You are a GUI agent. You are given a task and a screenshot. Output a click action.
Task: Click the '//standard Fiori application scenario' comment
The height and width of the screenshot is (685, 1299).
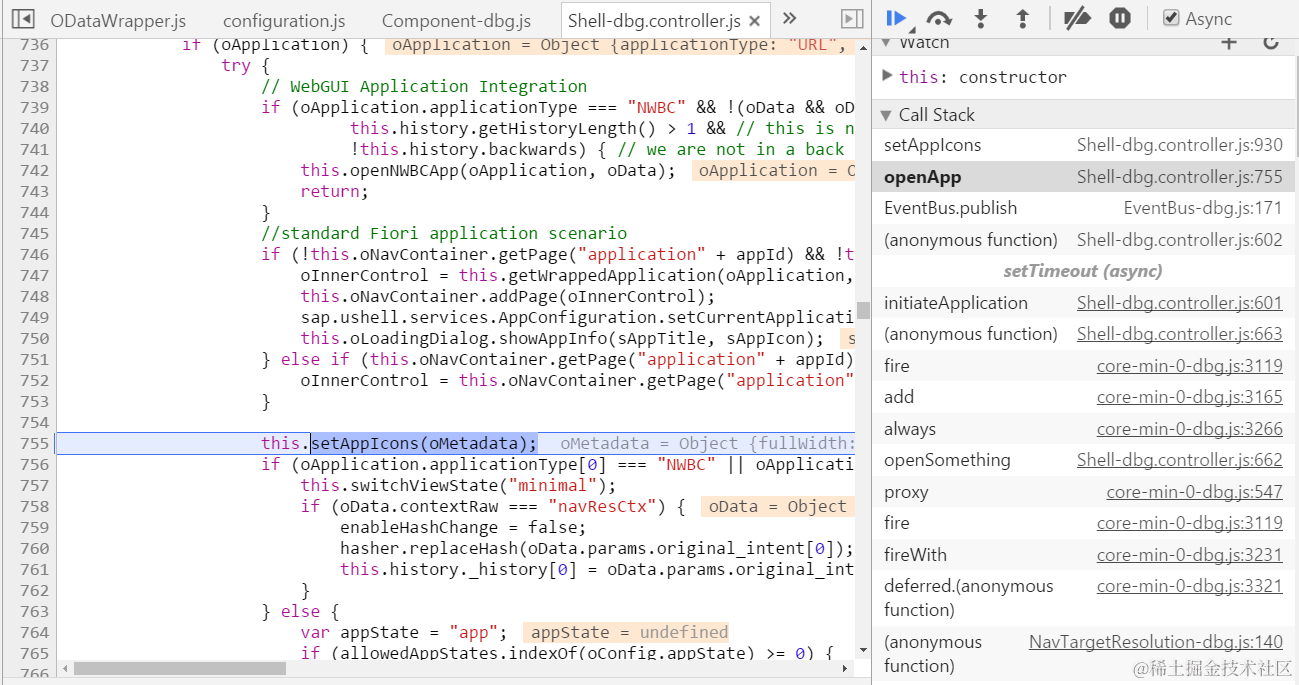coord(444,233)
